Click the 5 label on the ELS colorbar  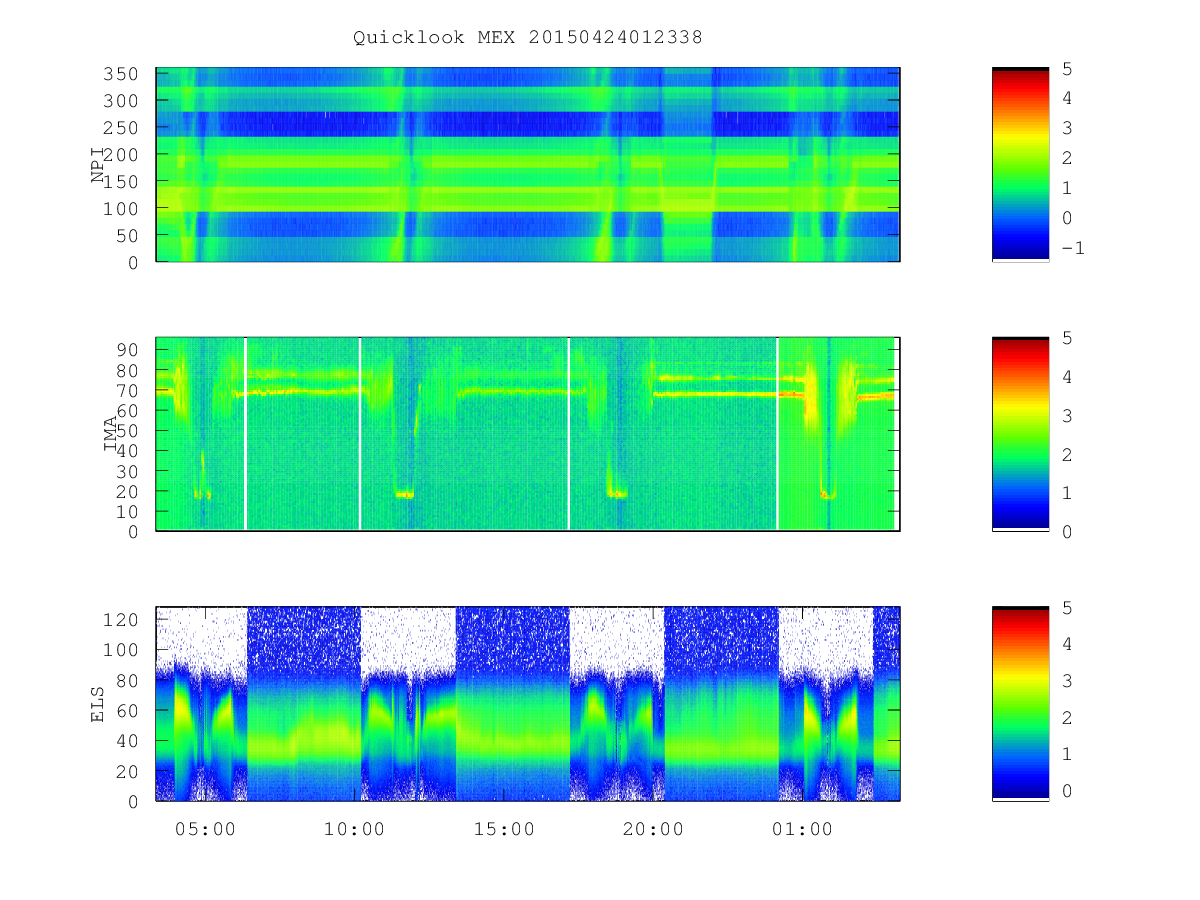(1066, 608)
